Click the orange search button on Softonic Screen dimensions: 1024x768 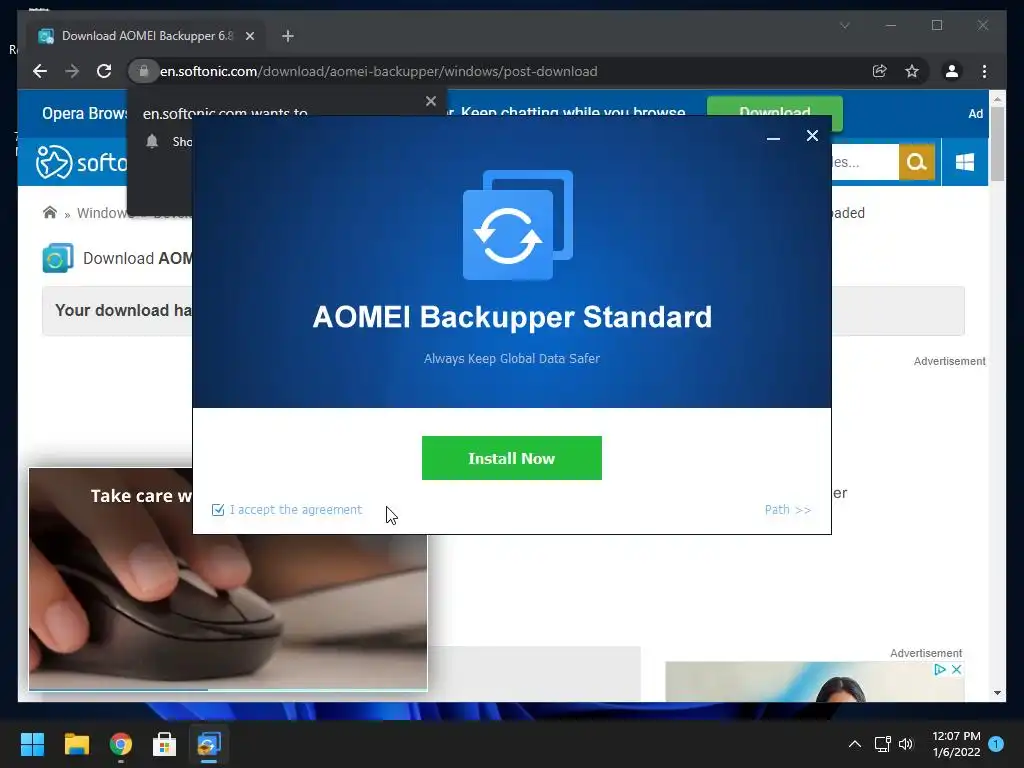click(916, 162)
